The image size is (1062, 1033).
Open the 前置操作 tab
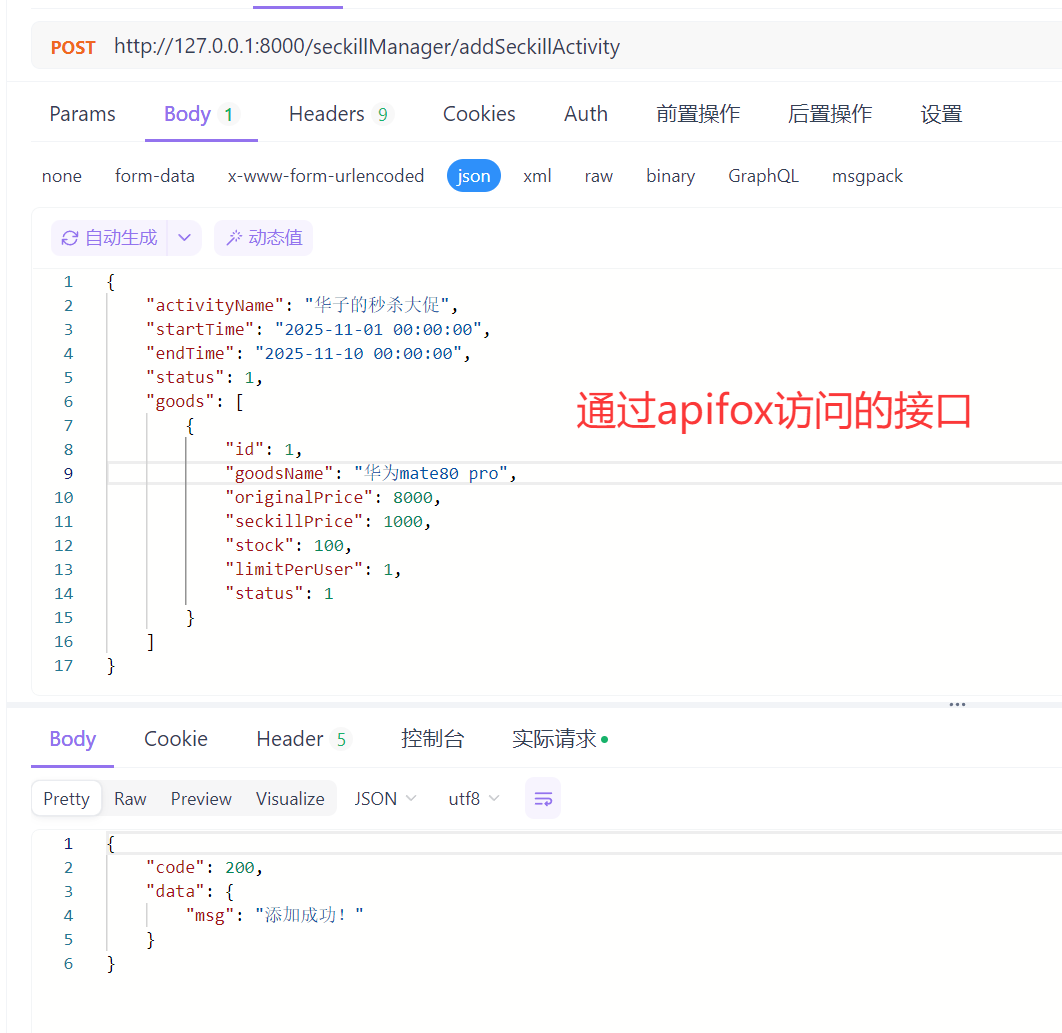pyautogui.click(x=698, y=114)
